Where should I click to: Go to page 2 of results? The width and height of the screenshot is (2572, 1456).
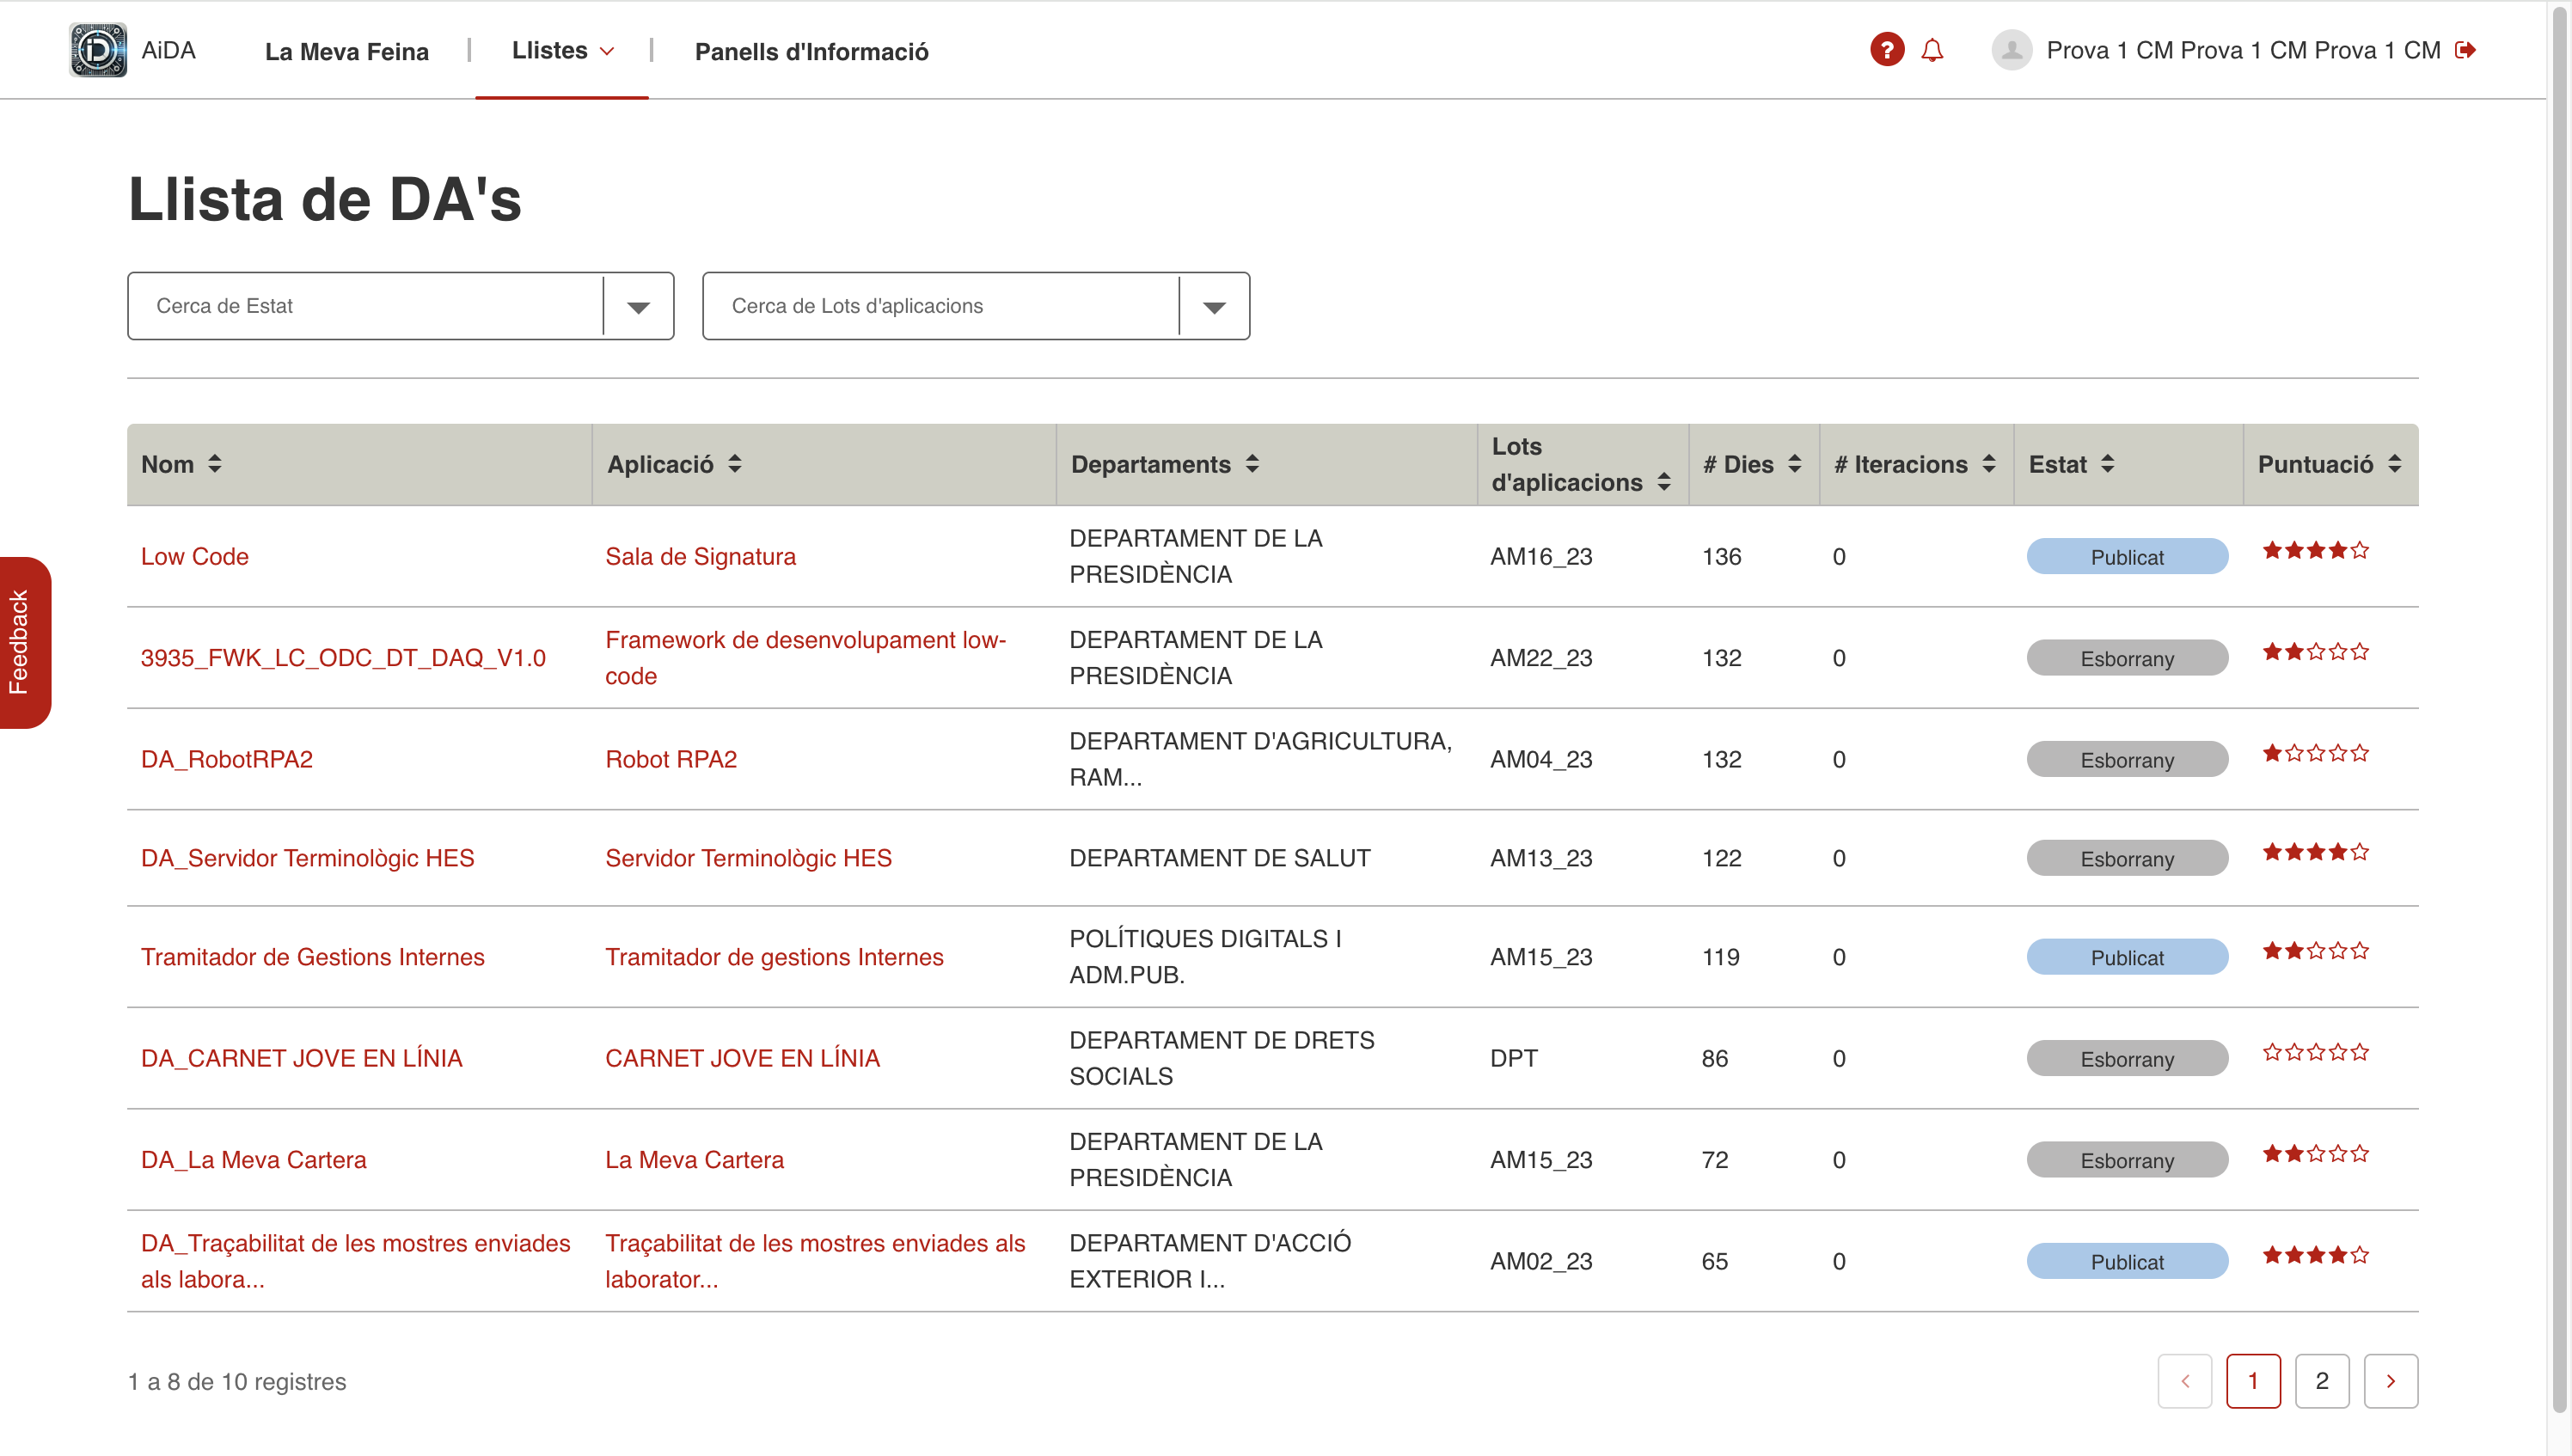click(x=2321, y=1381)
